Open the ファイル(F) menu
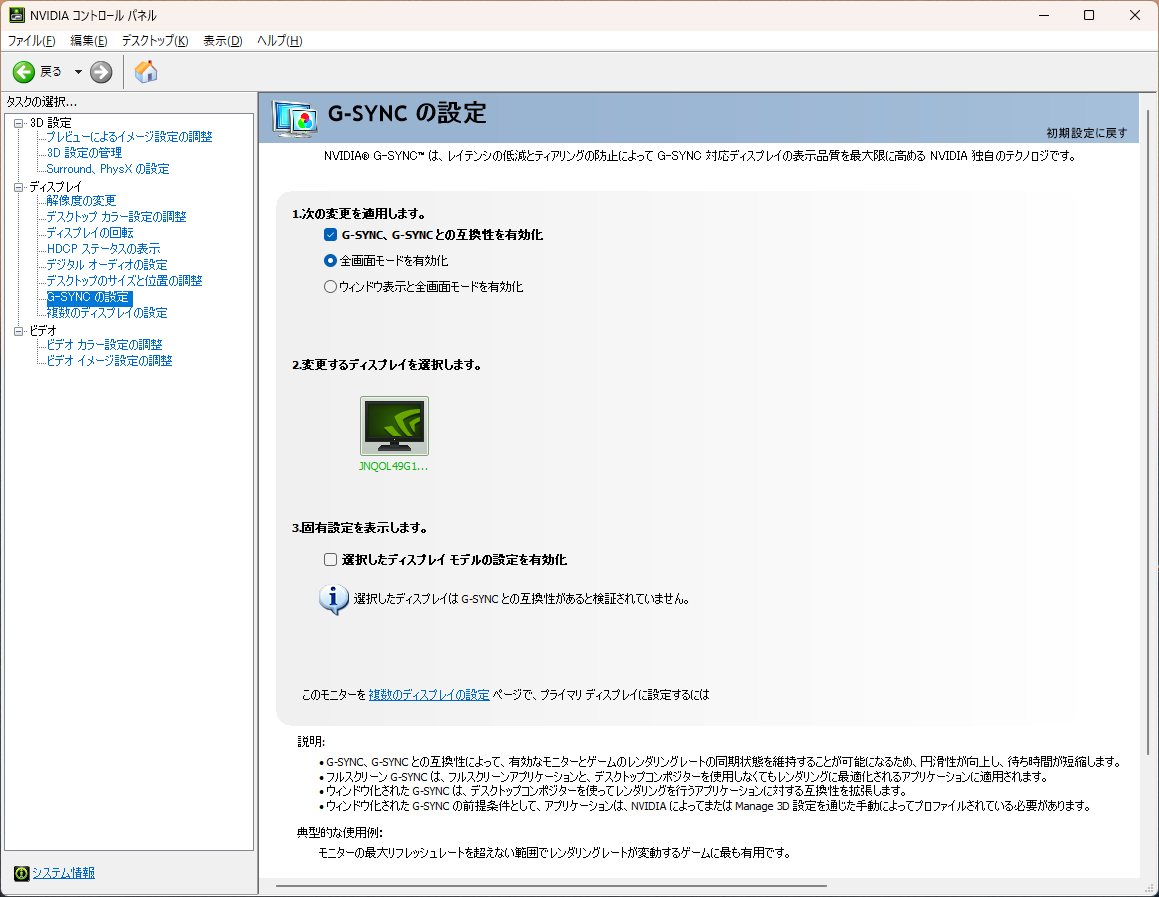 click(32, 41)
